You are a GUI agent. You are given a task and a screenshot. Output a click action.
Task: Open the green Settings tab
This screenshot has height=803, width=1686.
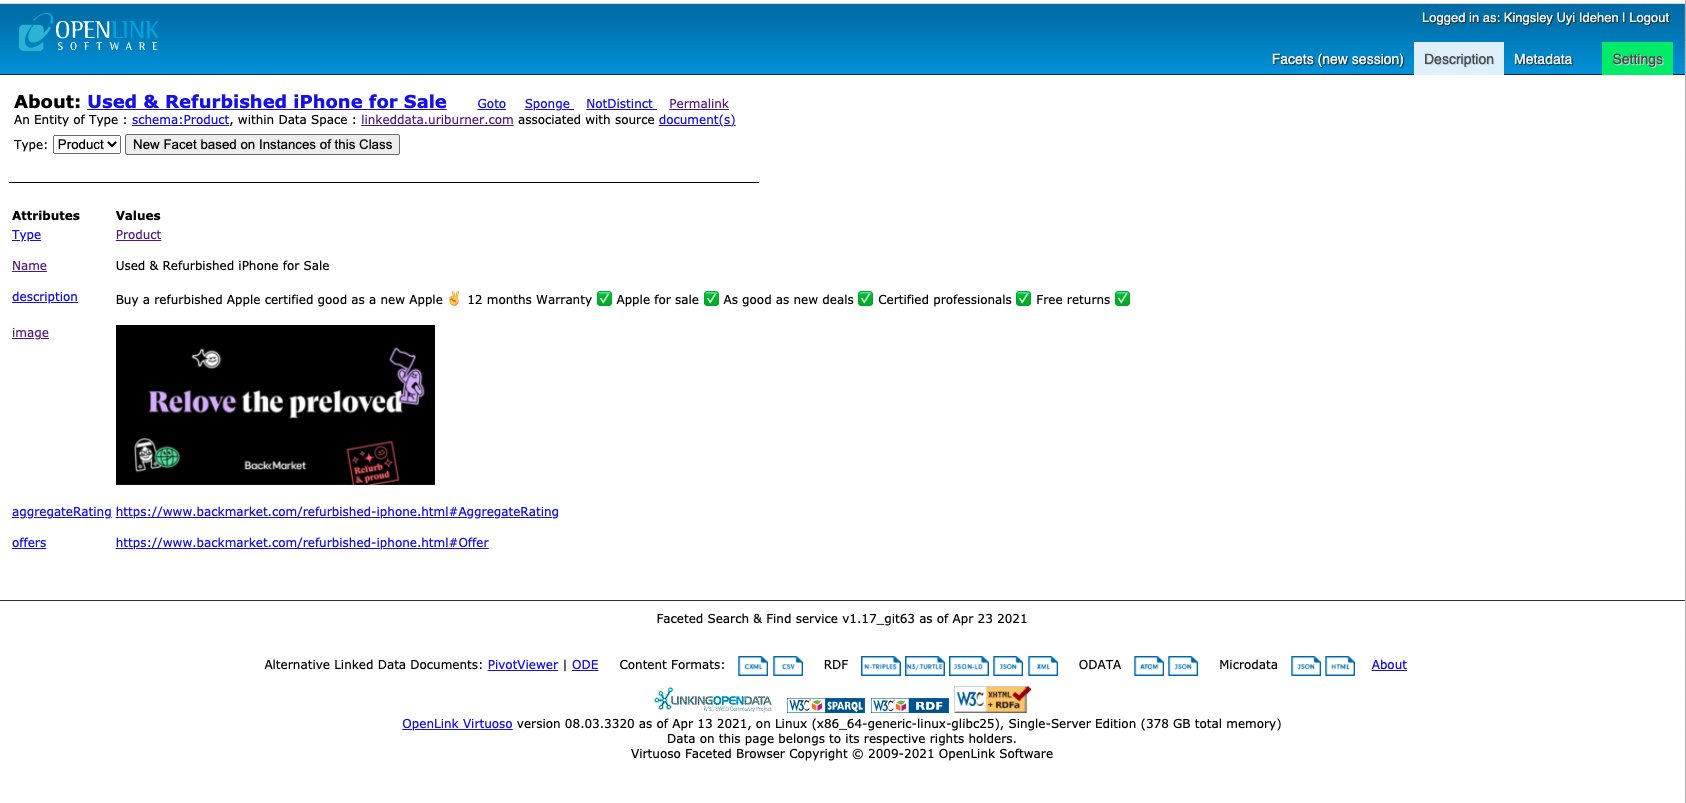point(1637,59)
